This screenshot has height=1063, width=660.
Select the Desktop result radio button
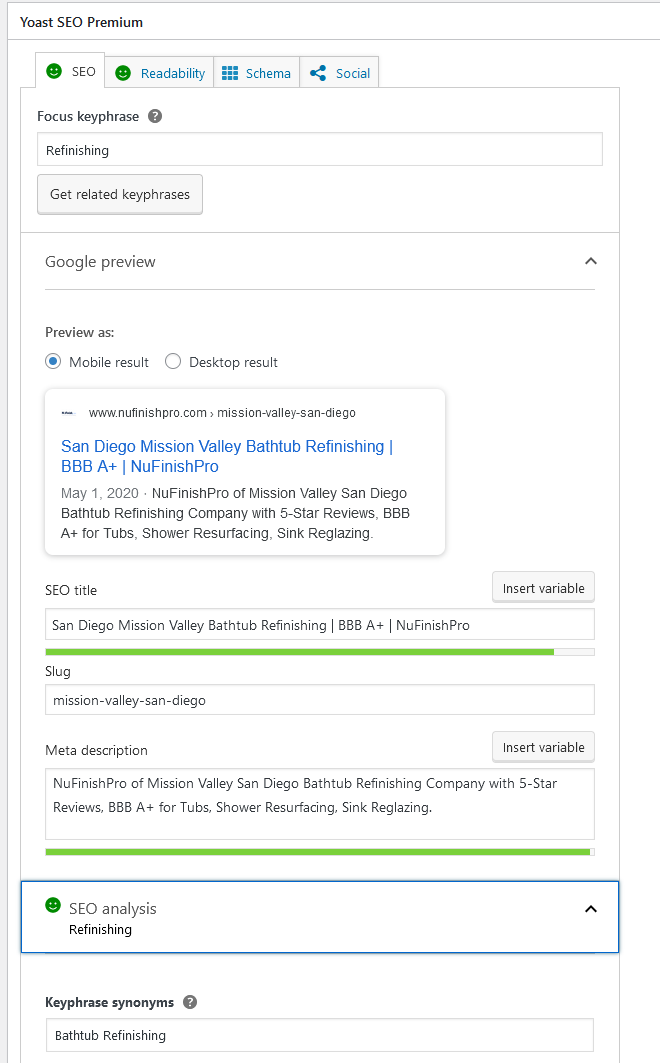click(173, 361)
